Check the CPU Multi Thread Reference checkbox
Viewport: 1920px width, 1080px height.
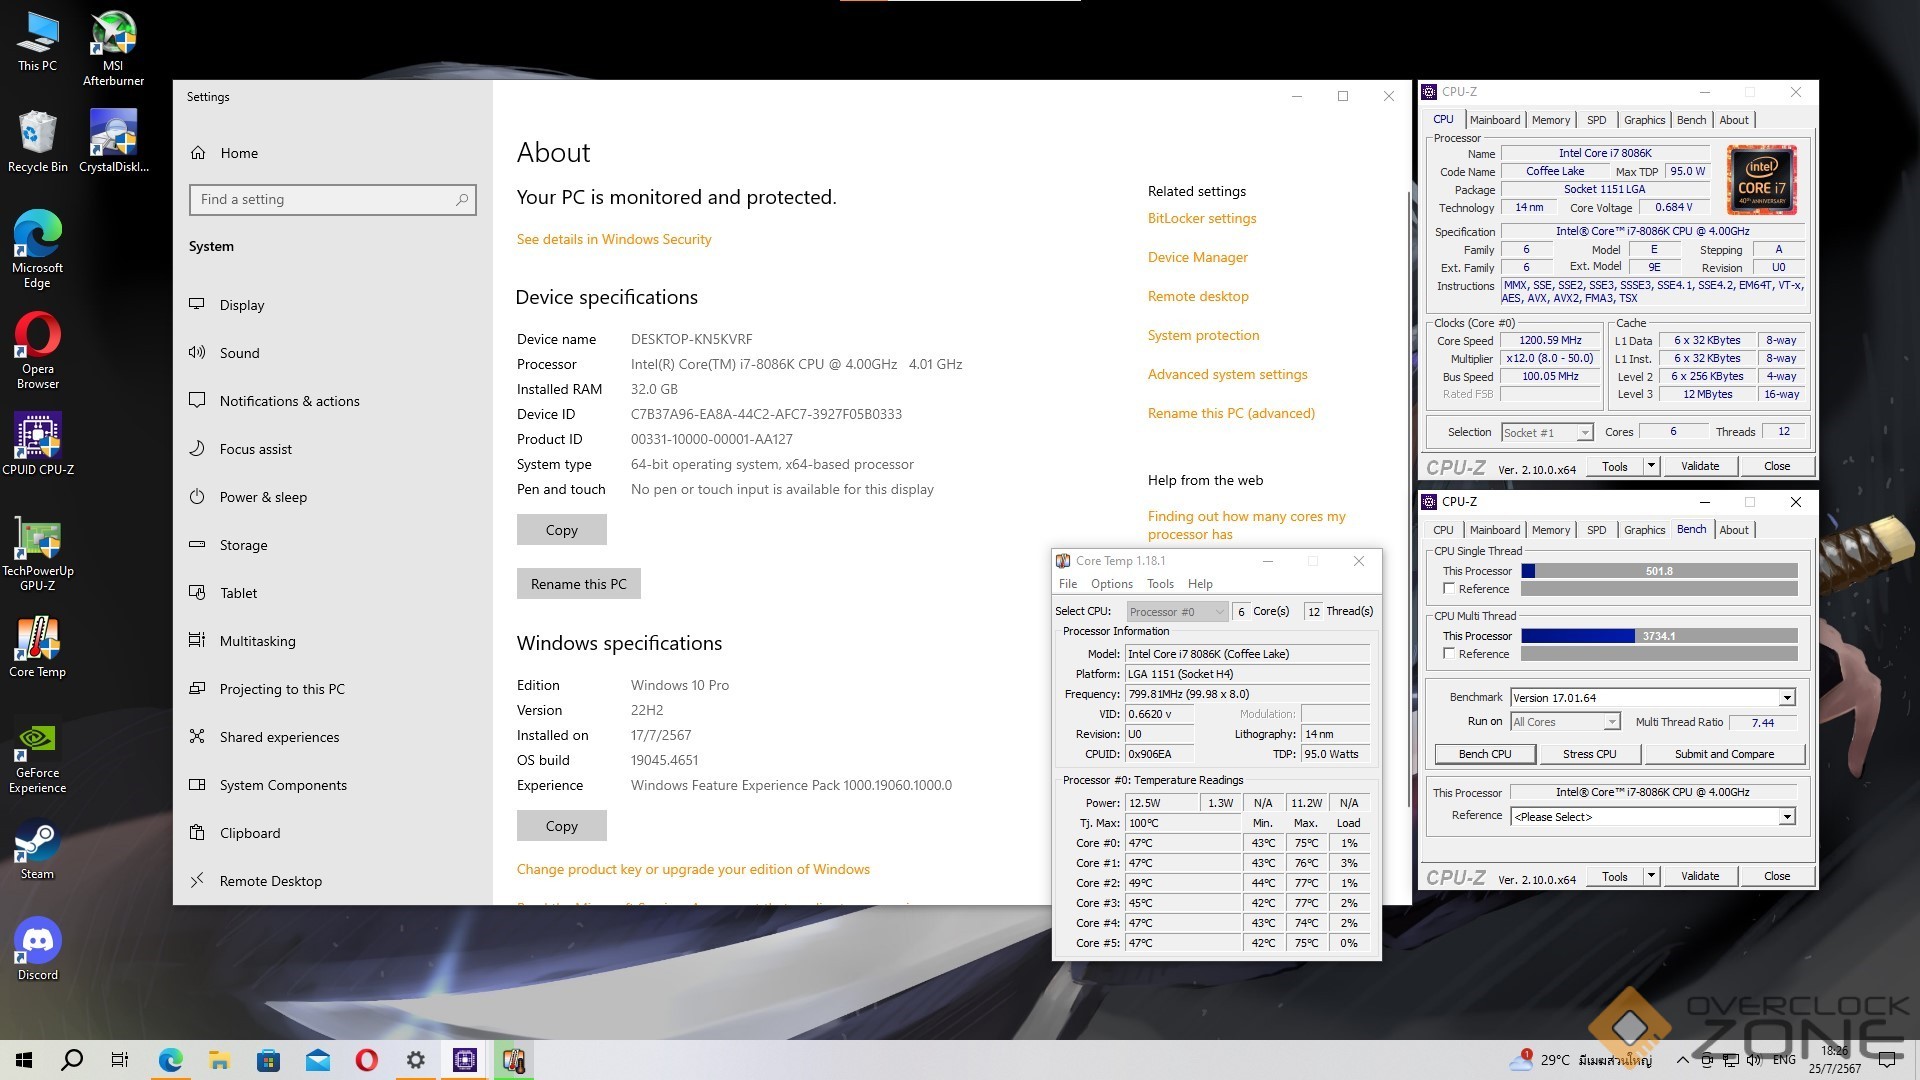(1449, 654)
